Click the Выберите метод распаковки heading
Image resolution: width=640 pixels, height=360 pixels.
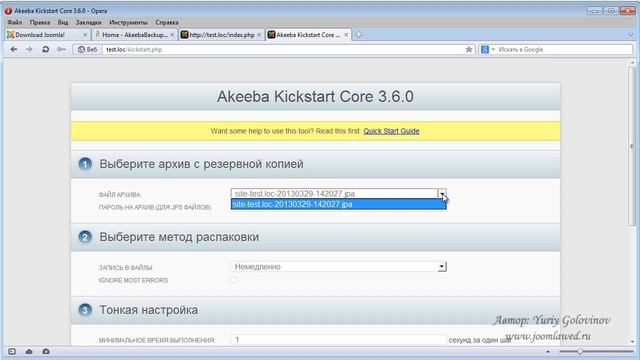(x=179, y=237)
